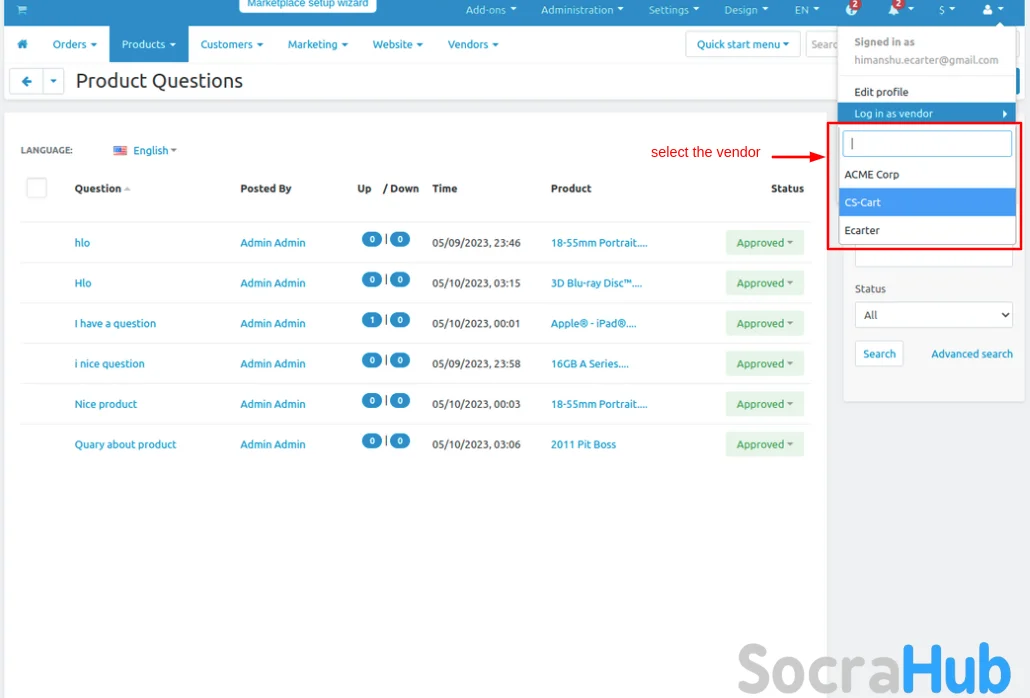Screen dimensions: 1030x698
Task: Open the currency dollar sign menu
Action: [945, 10]
